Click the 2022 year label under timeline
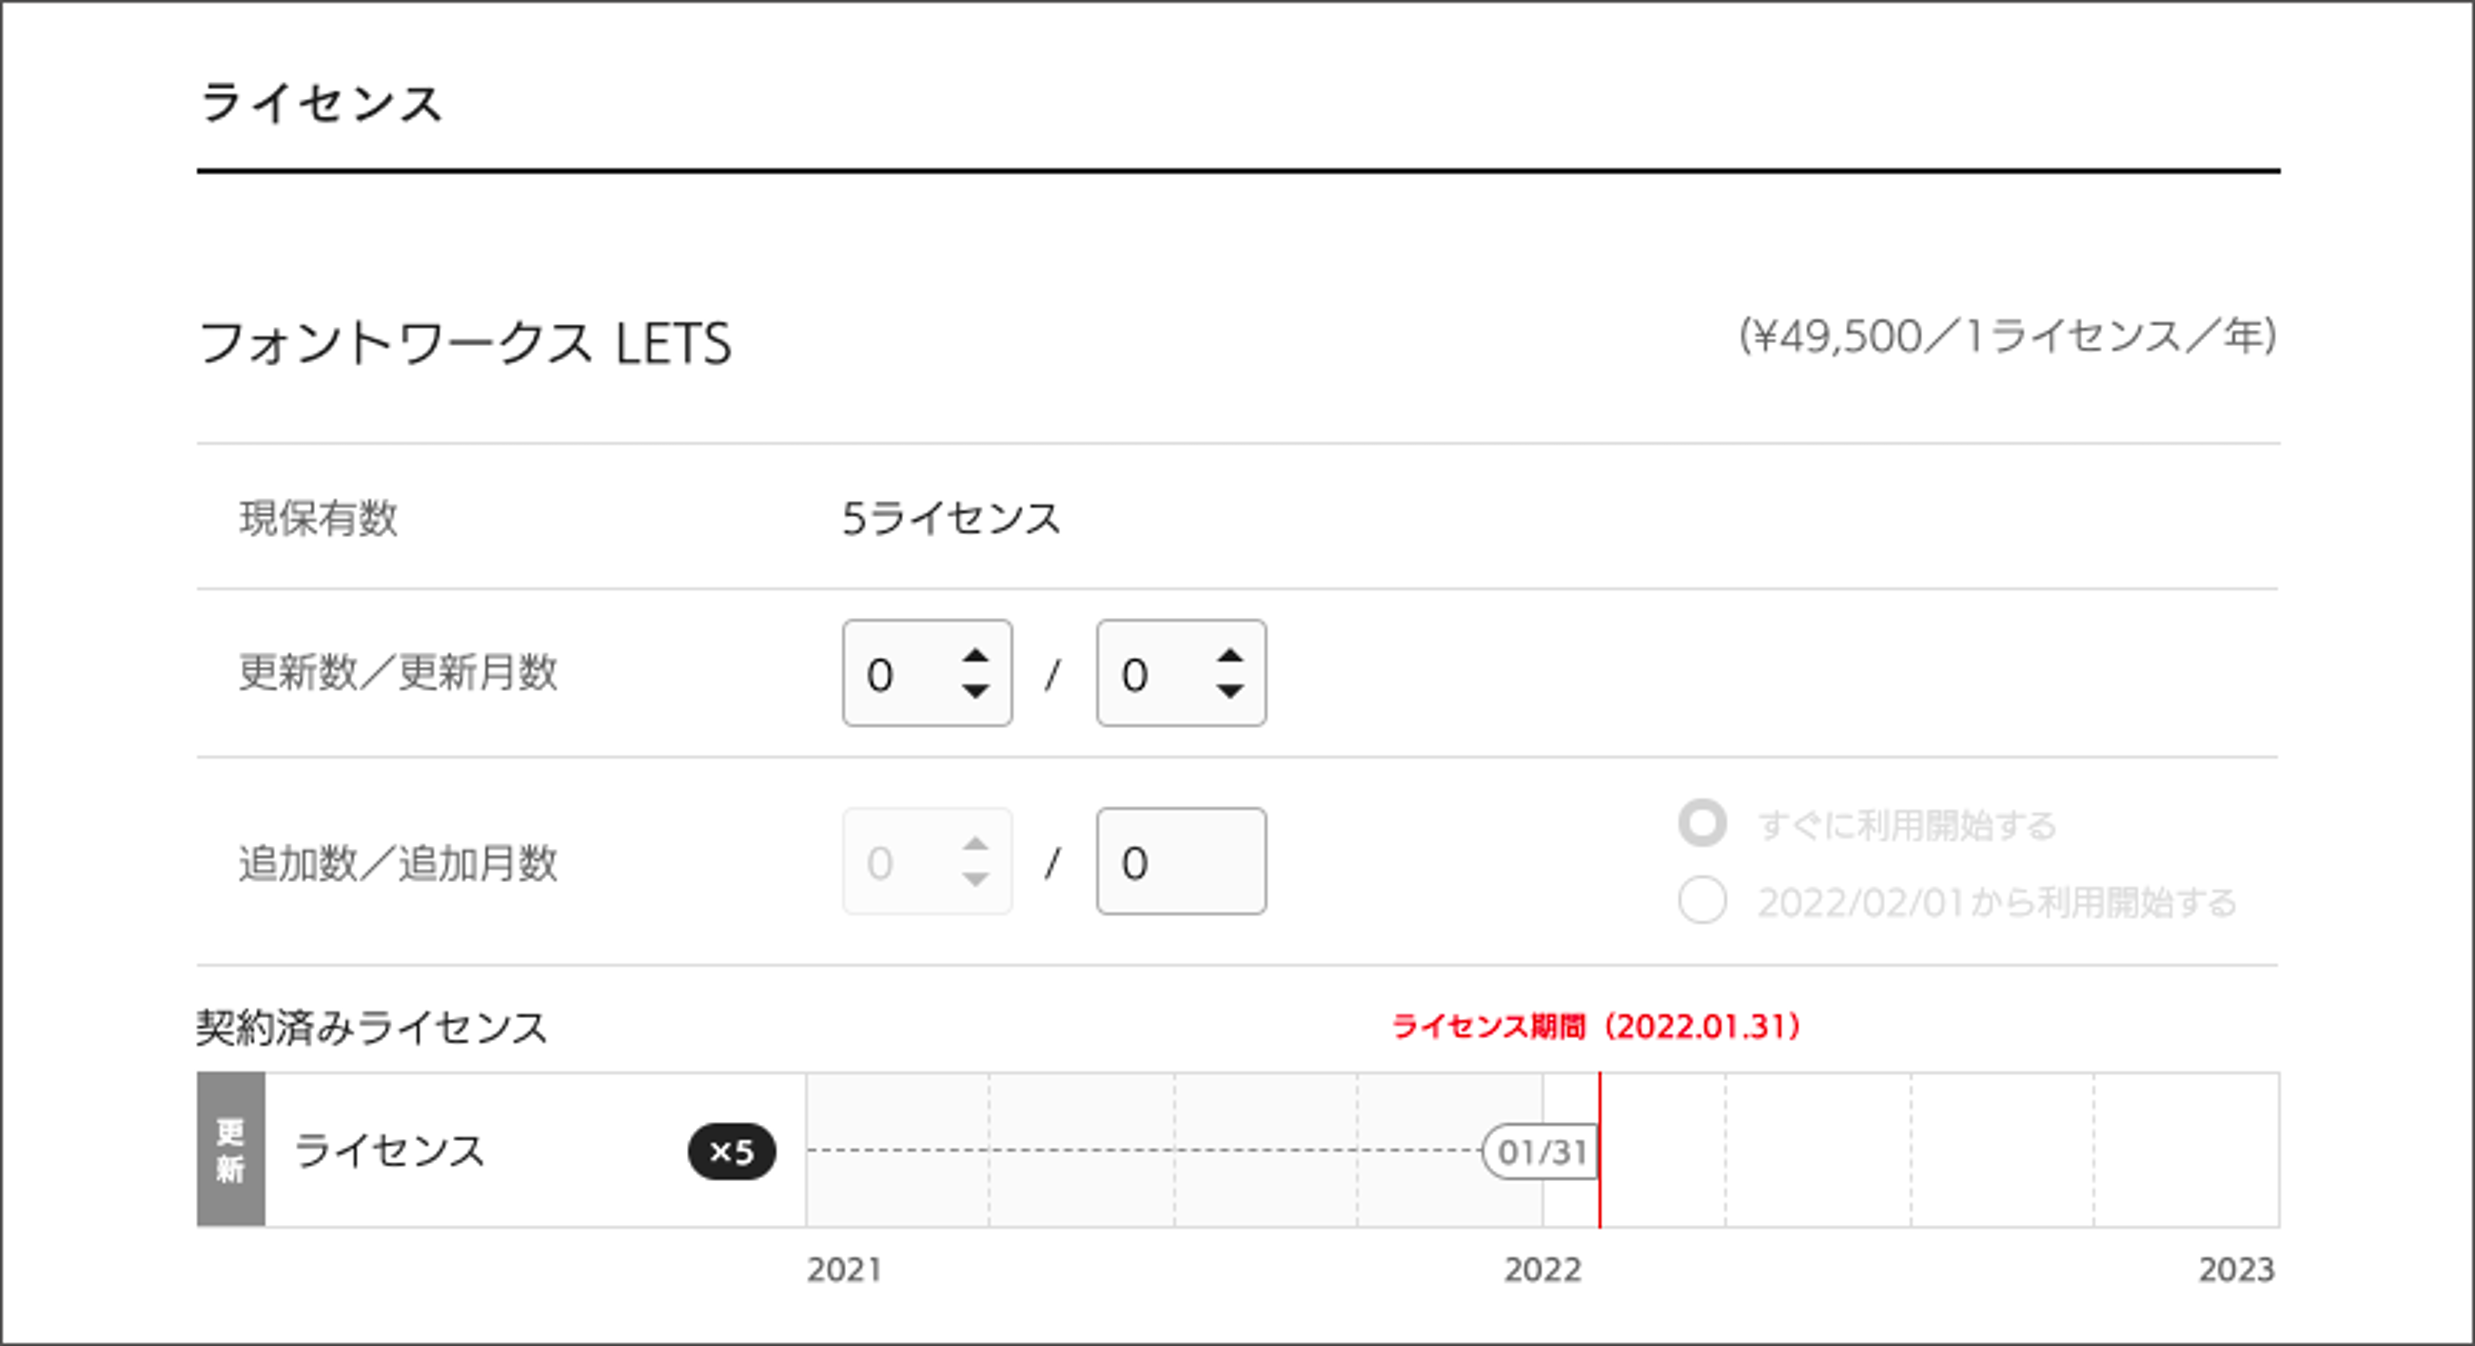2475x1346 pixels. pos(1543,1270)
